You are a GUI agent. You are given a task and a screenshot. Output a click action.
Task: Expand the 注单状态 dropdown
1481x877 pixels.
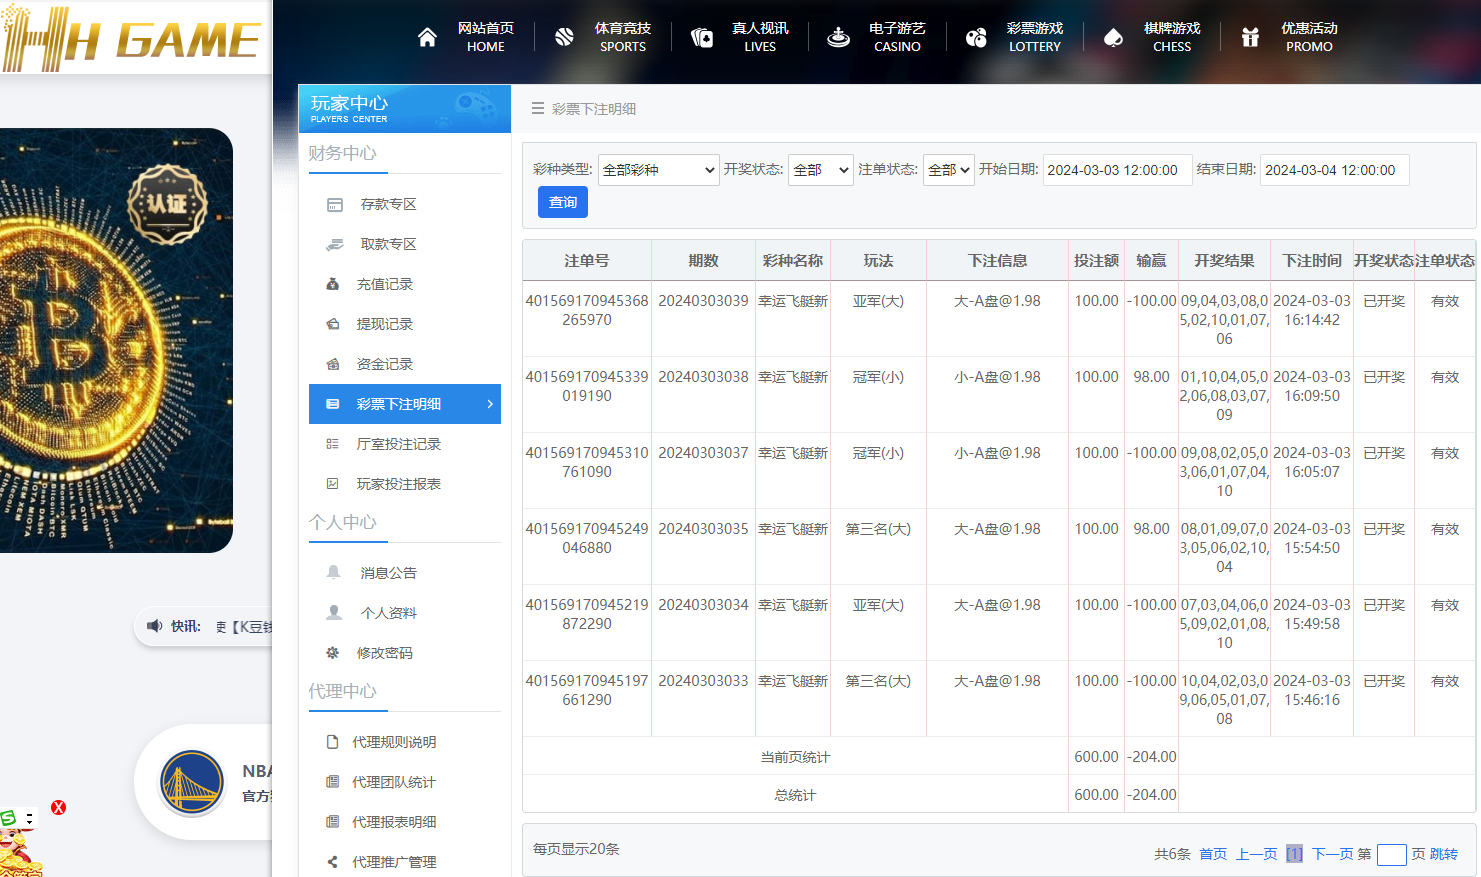pos(948,170)
